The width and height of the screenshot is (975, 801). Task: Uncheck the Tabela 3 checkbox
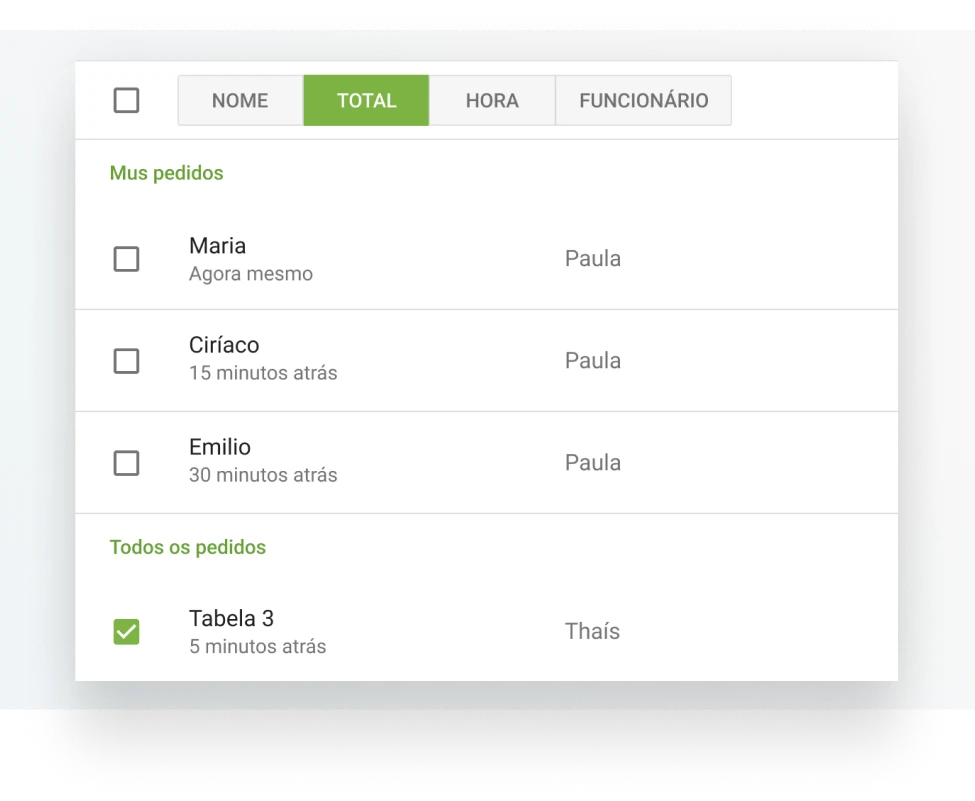point(126,631)
